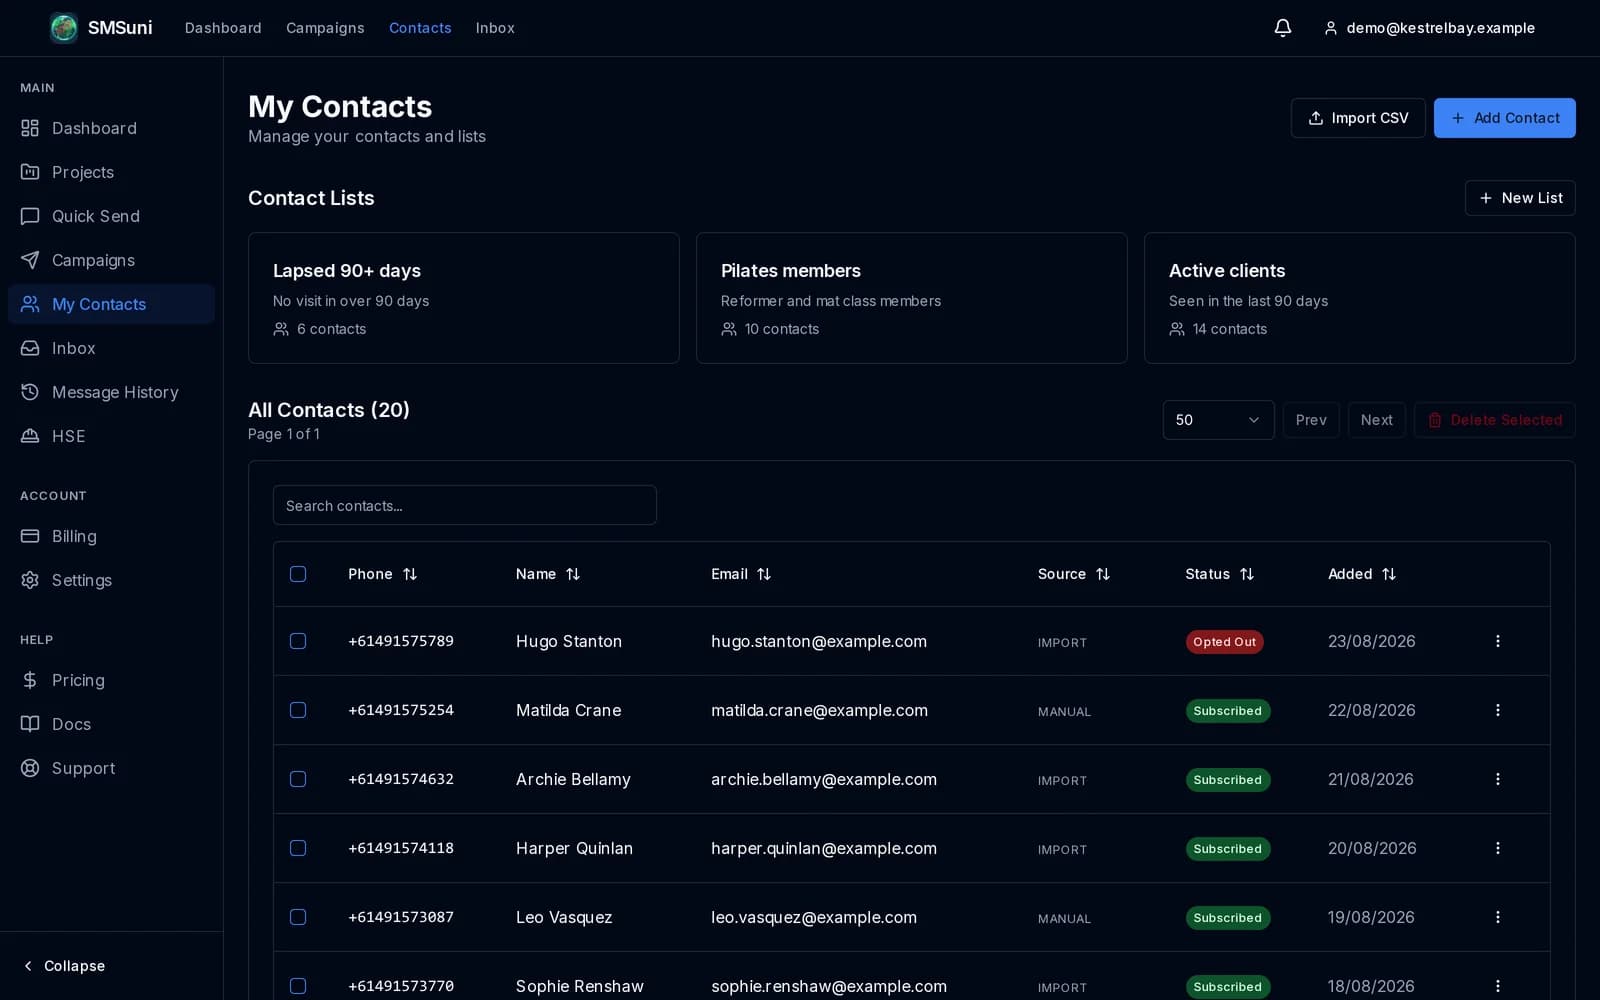The height and width of the screenshot is (1000, 1600).
Task: Select Contacts in the top navigation
Action: click(x=420, y=28)
